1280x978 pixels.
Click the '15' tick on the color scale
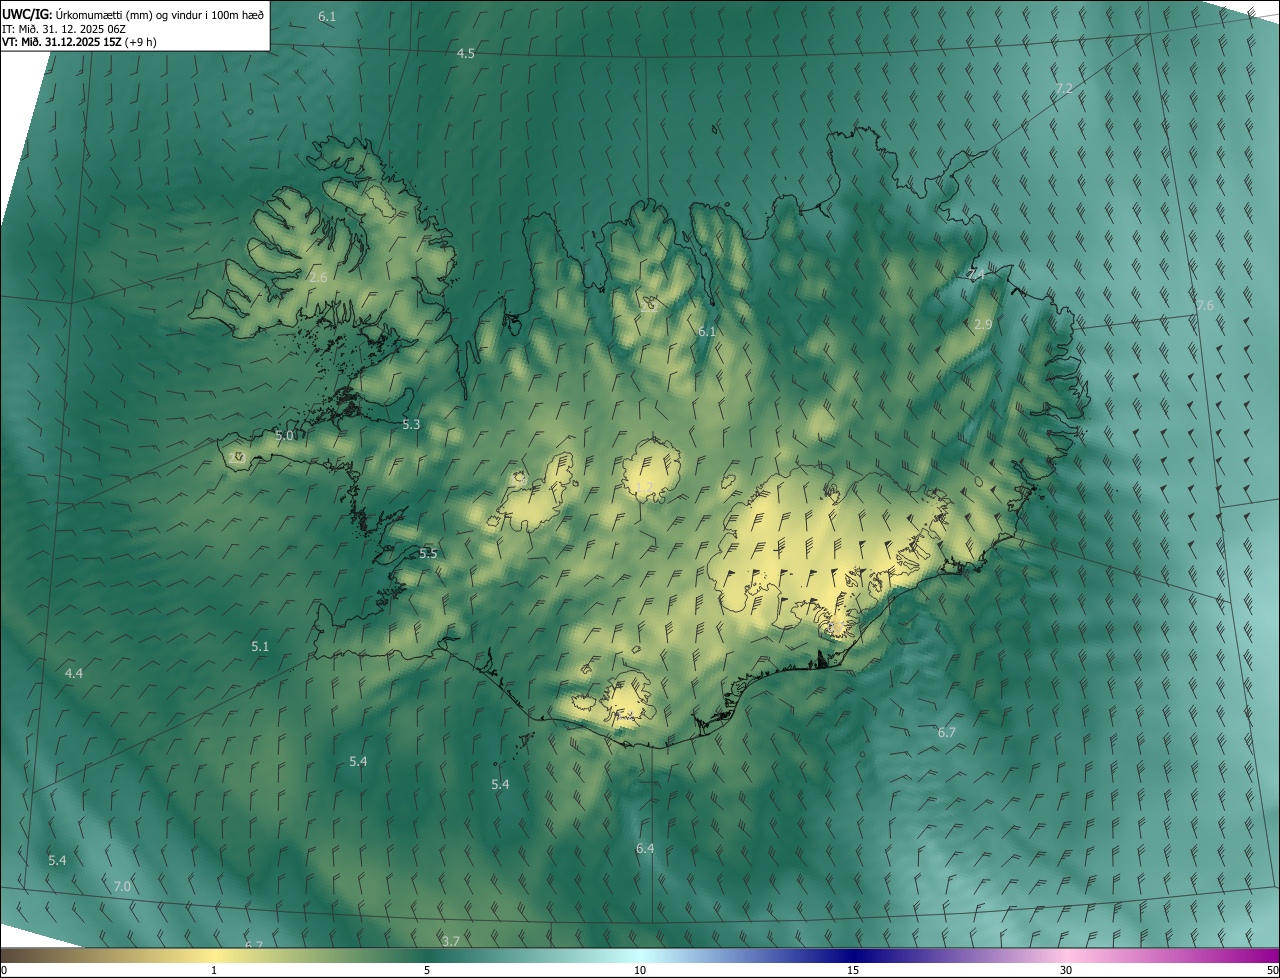[x=853, y=971]
